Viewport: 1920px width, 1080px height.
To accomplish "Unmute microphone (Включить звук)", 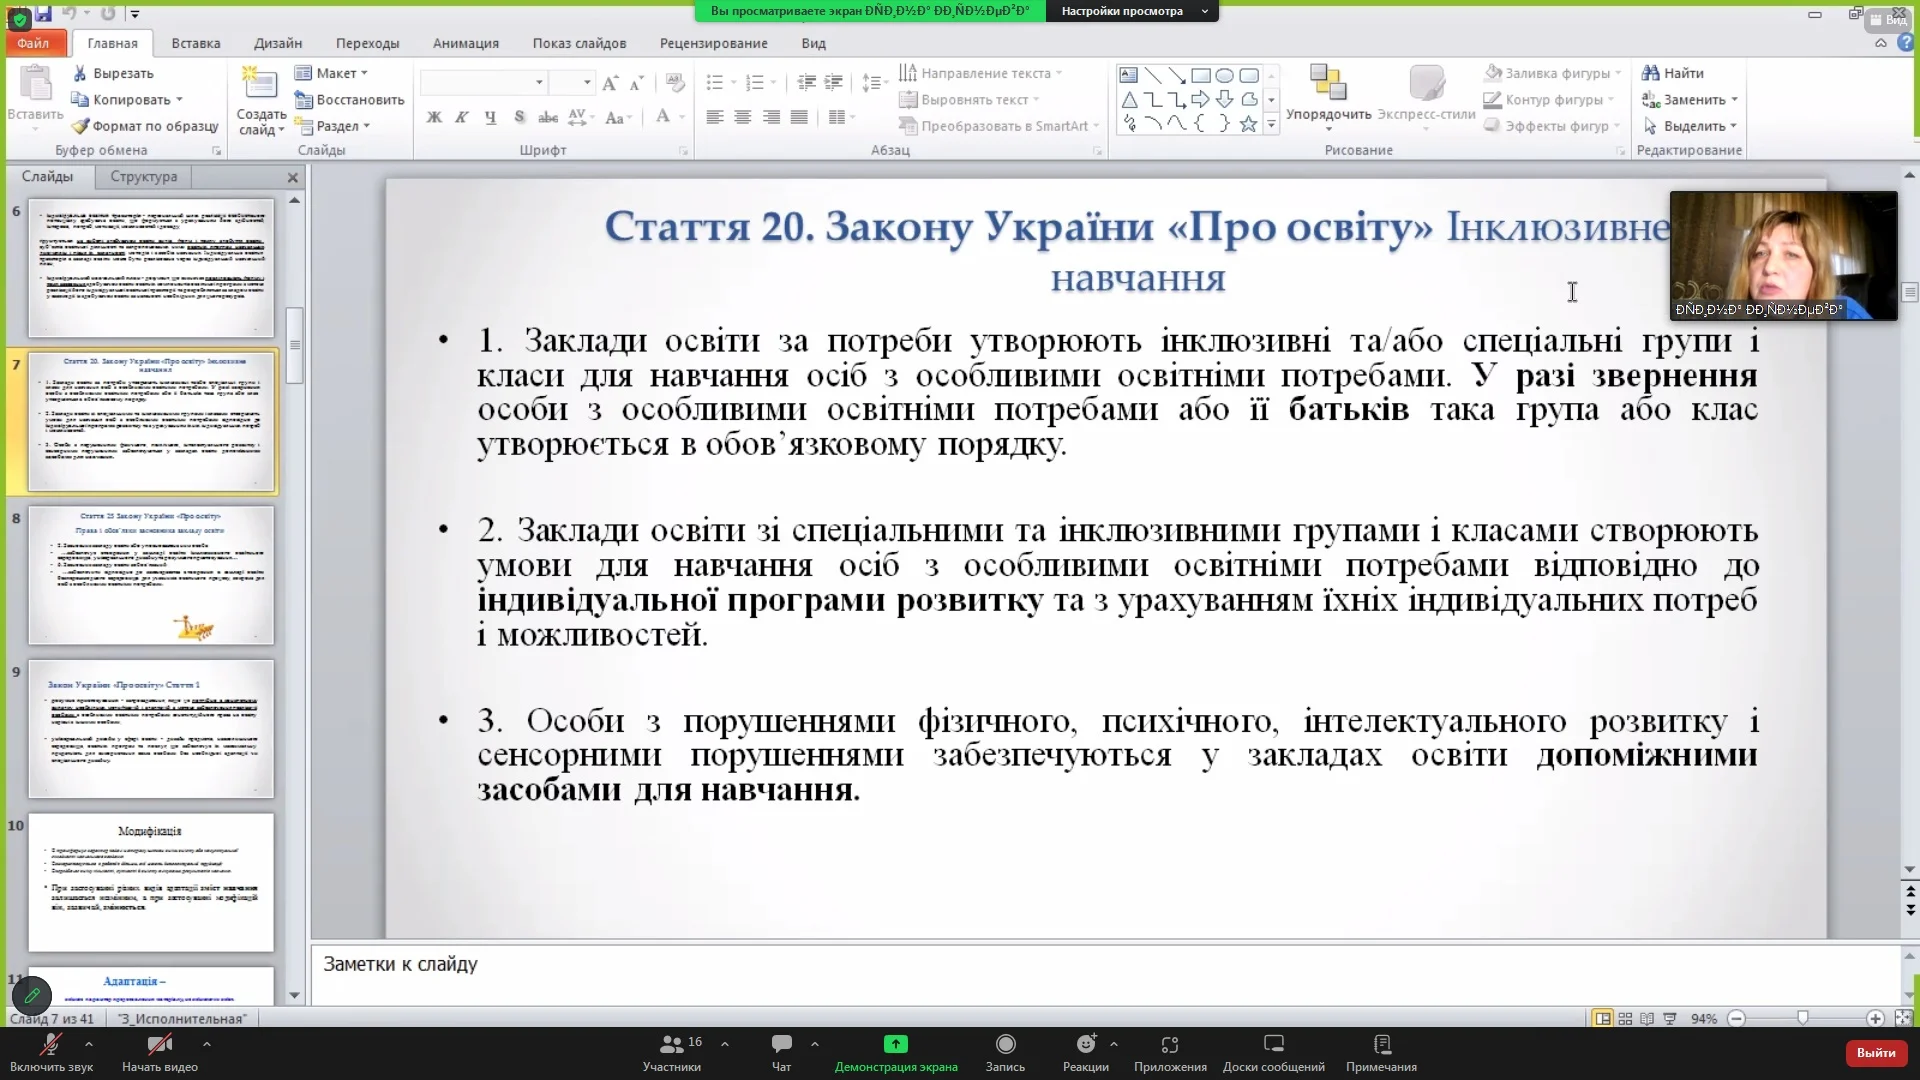I will coord(50,1044).
